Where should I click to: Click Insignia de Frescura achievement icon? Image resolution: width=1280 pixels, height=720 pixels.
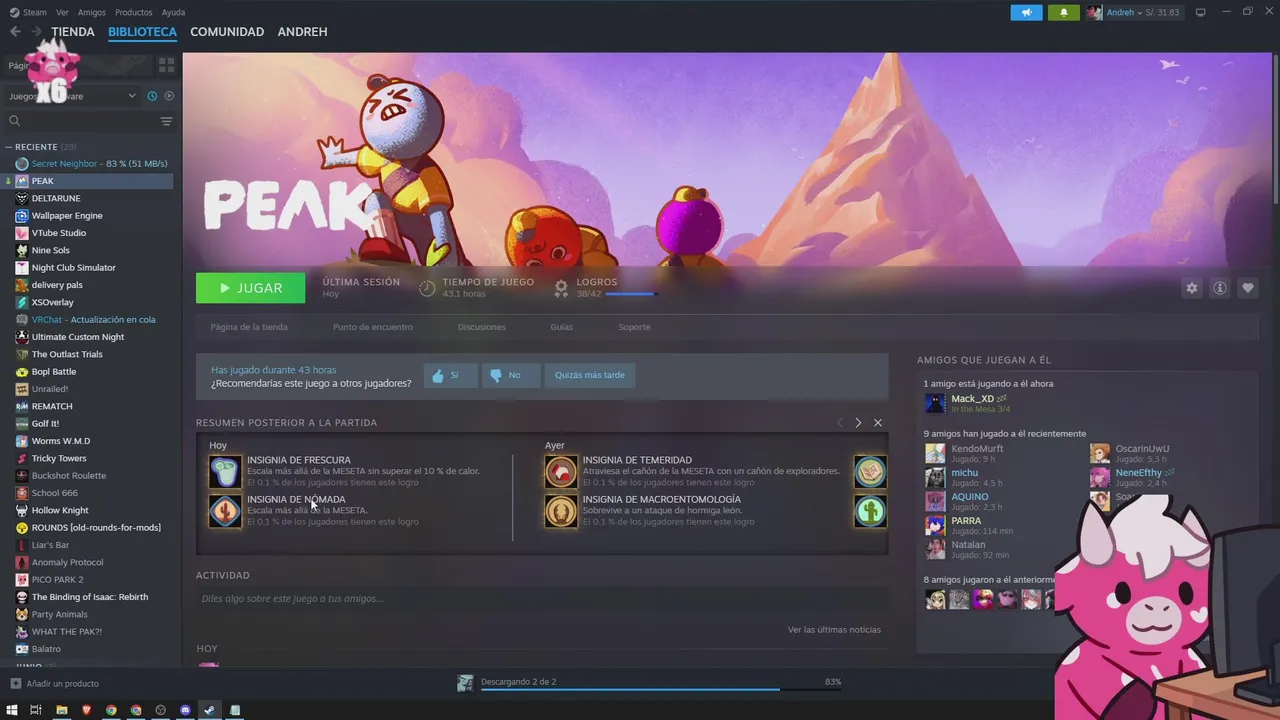coord(225,471)
